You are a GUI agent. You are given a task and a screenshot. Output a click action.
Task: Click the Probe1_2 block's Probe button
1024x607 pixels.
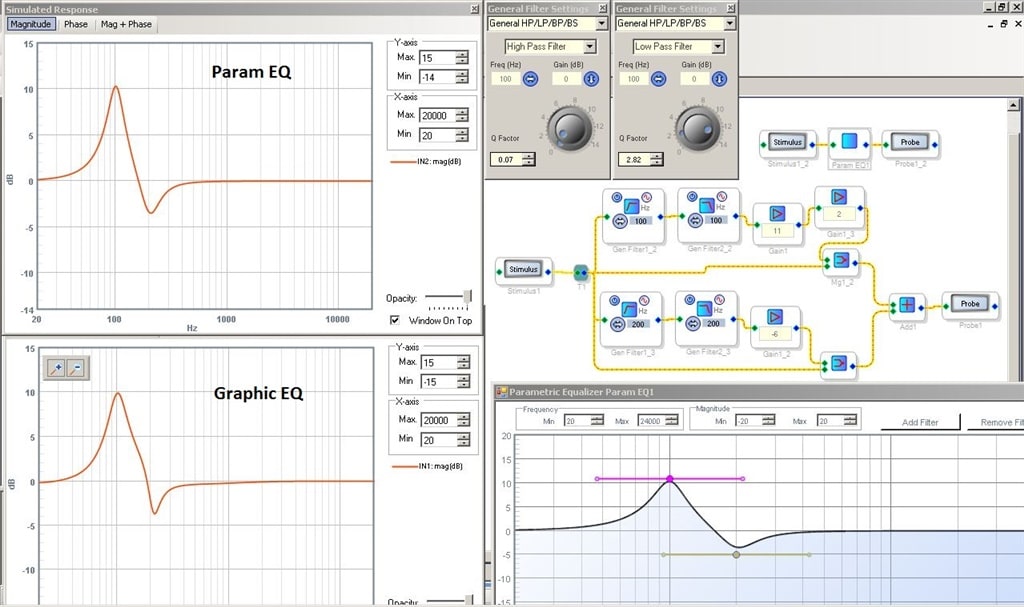pos(910,142)
